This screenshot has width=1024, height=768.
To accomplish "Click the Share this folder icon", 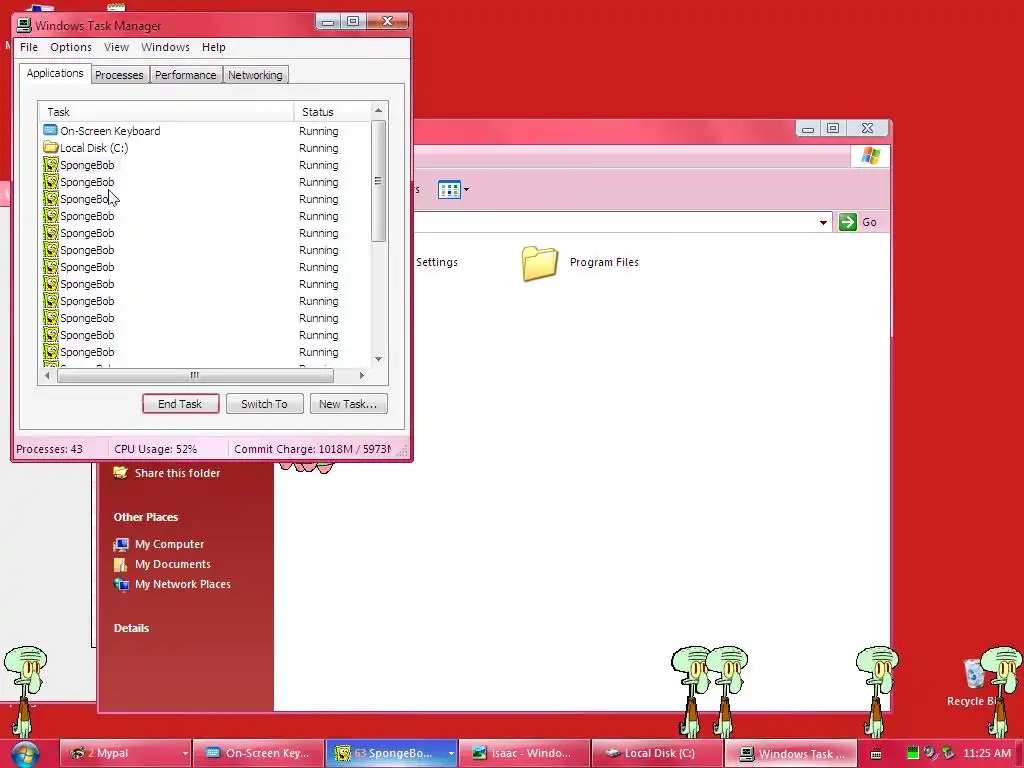I will point(120,472).
